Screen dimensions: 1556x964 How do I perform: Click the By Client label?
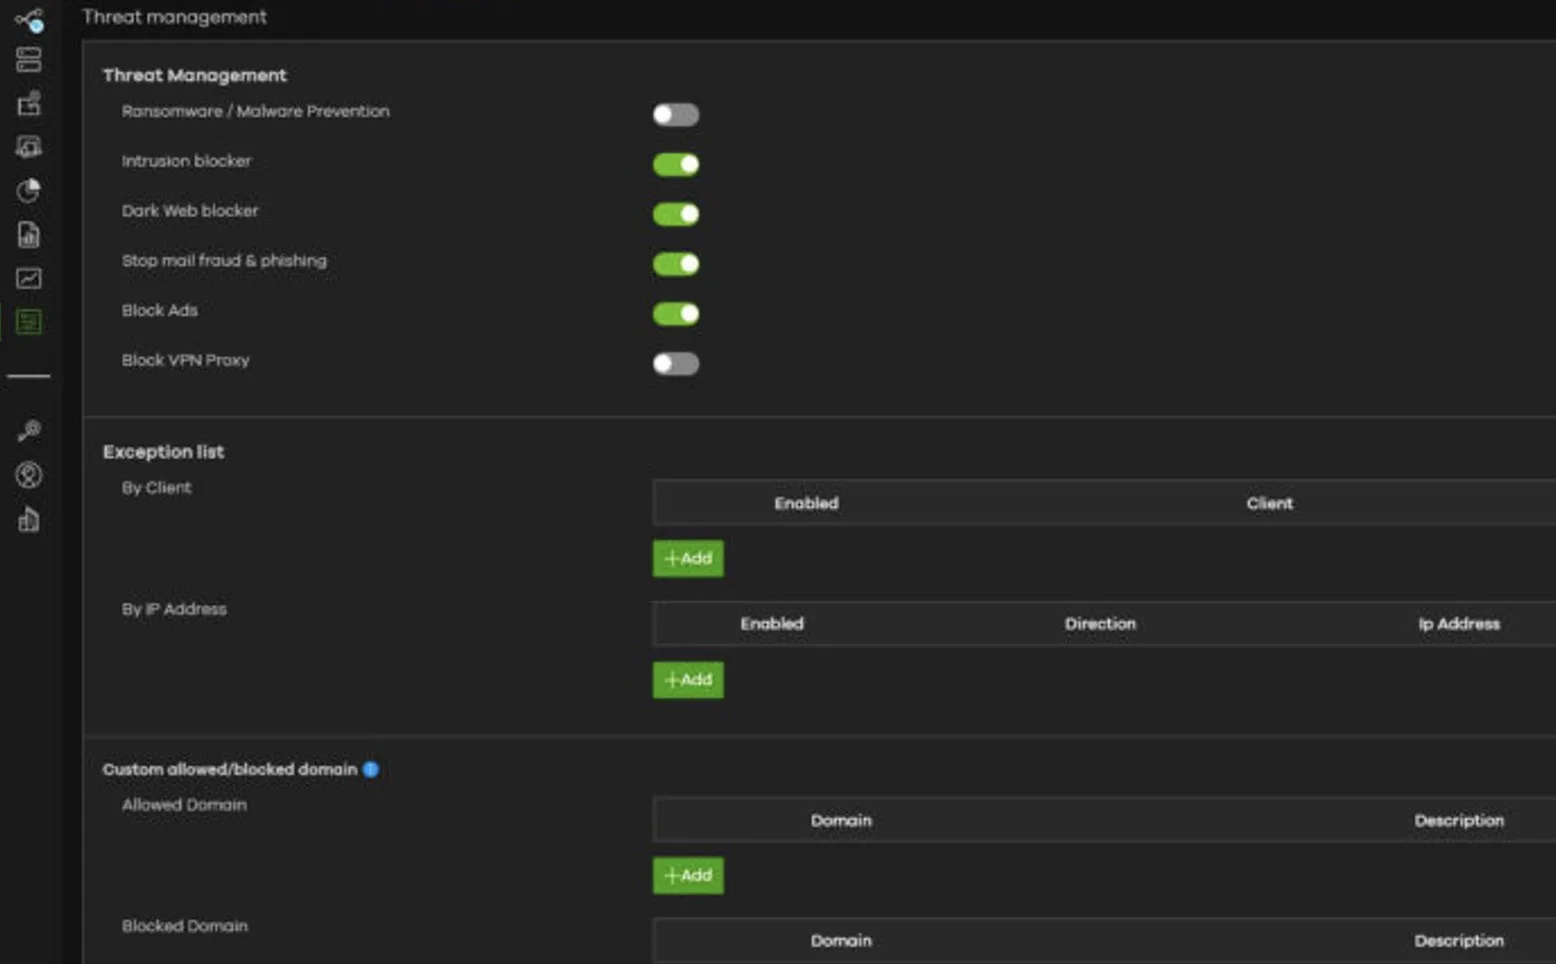(156, 488)
